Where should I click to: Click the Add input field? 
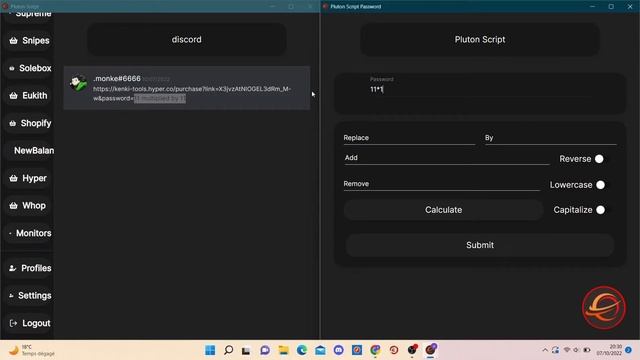(447, 158)
